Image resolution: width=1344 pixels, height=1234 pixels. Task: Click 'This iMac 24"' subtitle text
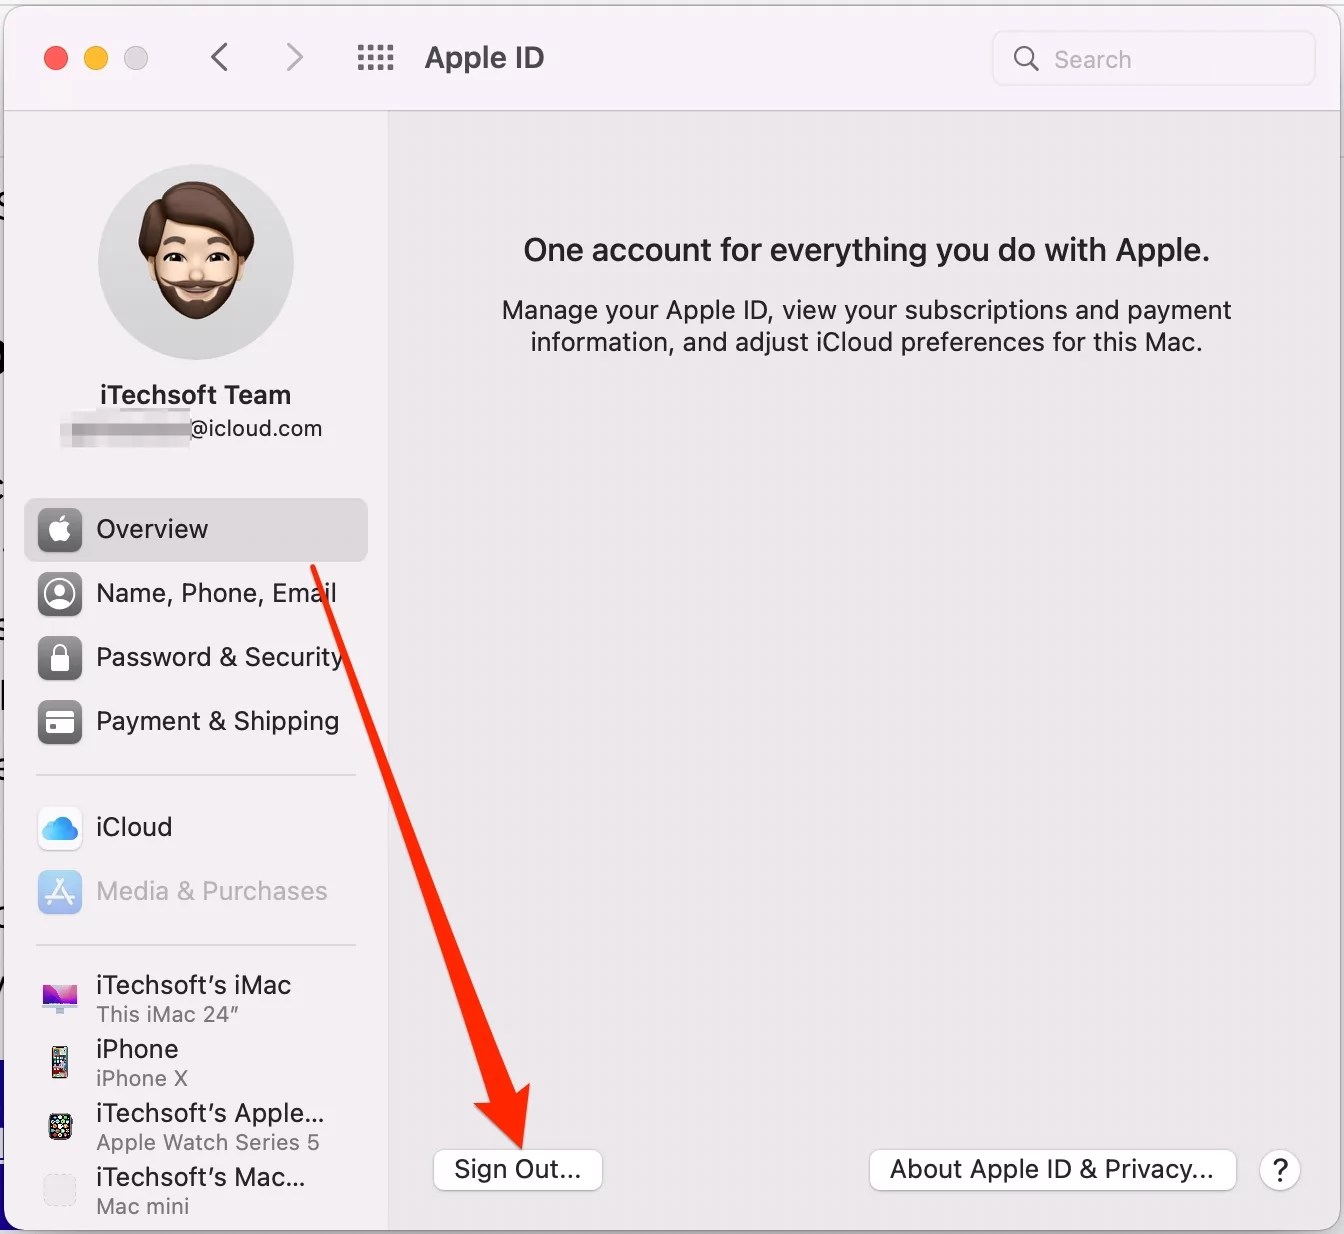[167, 1014]
